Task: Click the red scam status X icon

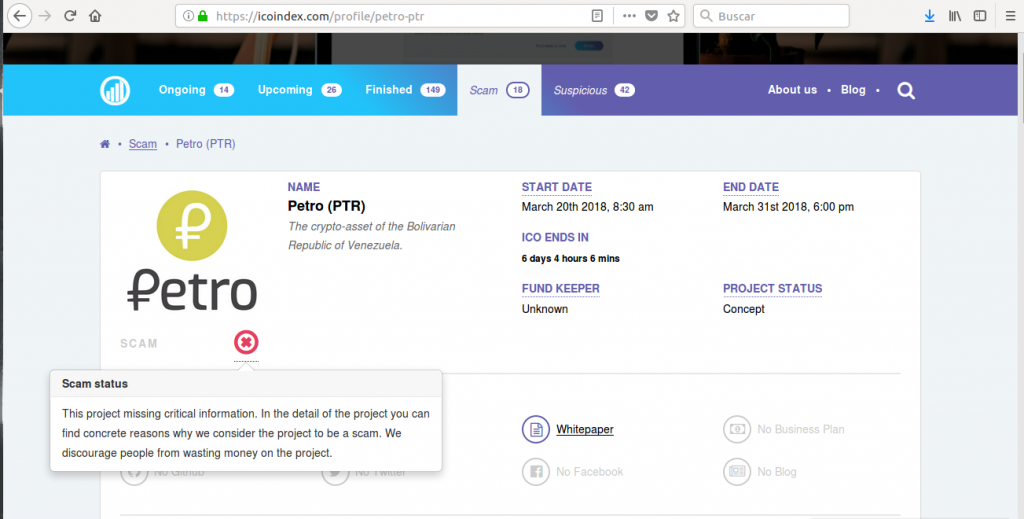Action: 246,343
